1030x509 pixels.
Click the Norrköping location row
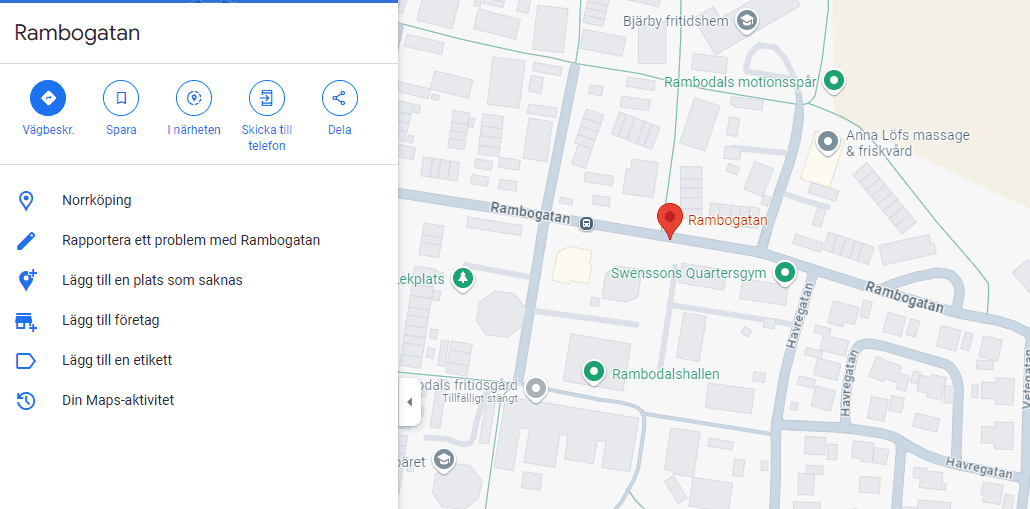(96, 200)
